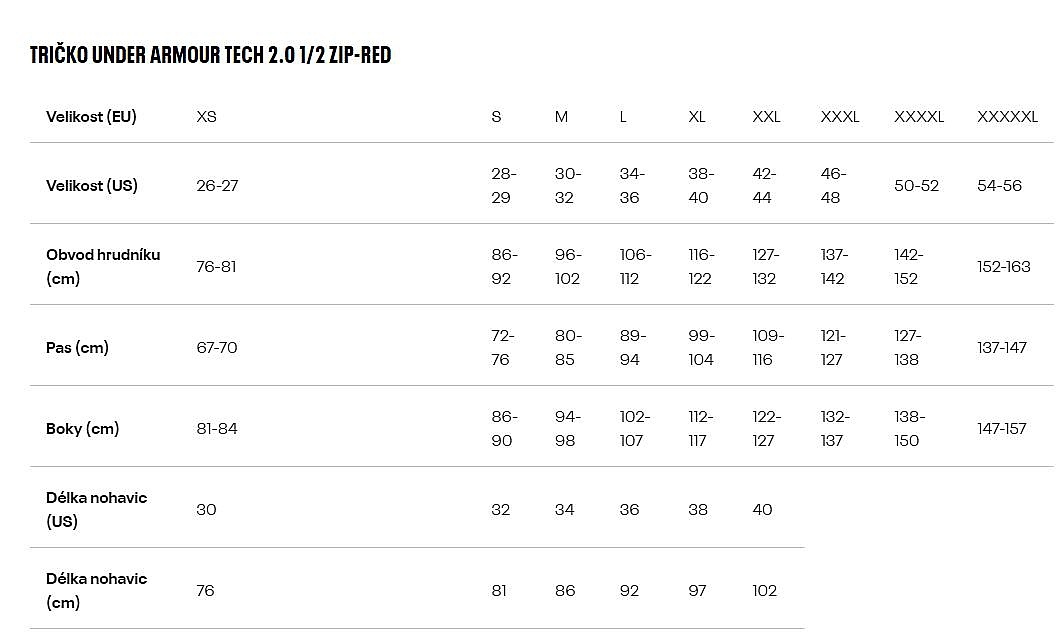Select chest measurement 76-81 for XS
This screenshot has width=1059, height=644.
point(216,267)
